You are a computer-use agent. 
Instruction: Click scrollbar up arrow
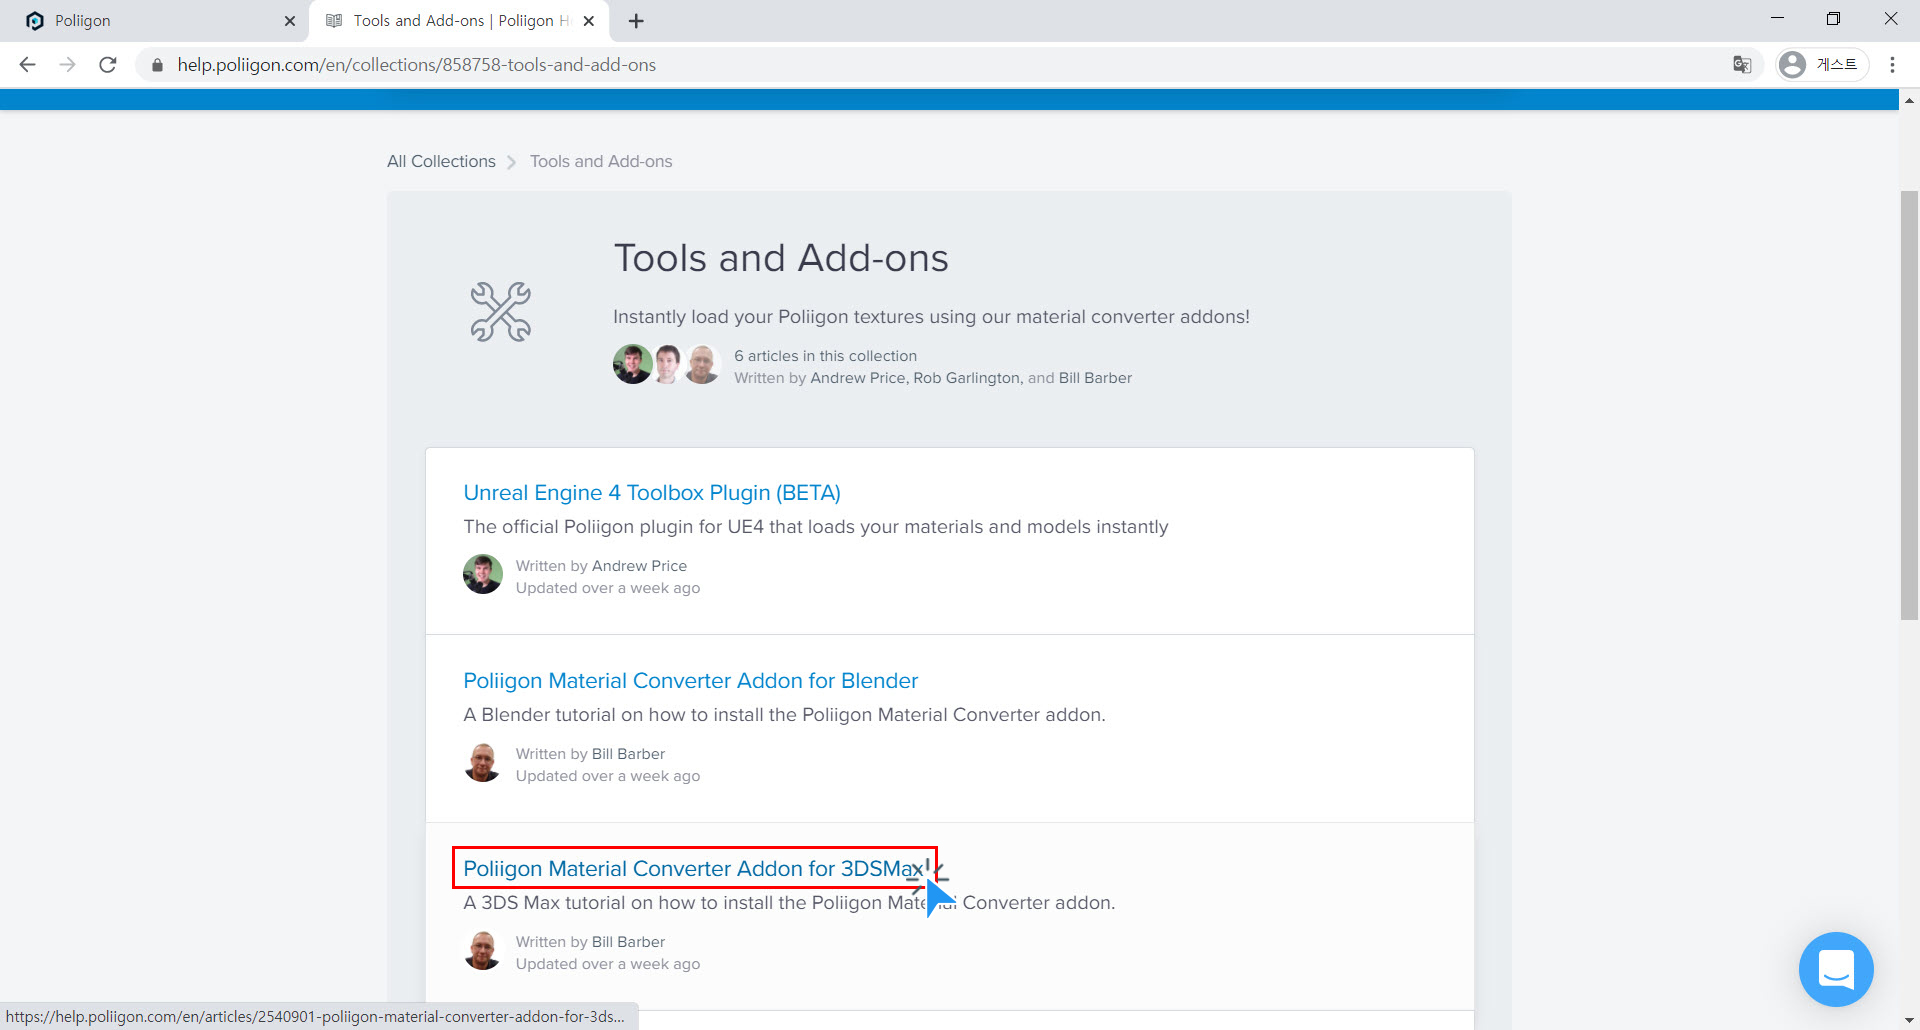click(1909, 100)
